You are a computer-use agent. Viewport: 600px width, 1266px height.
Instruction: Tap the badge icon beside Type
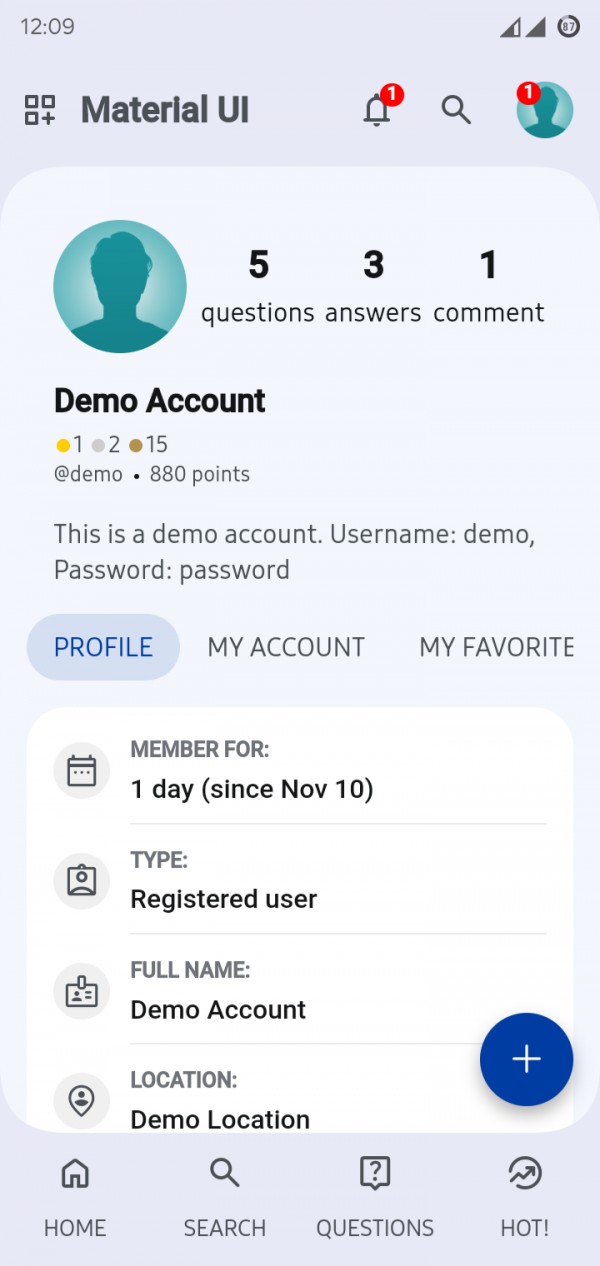[x=81, y=881]
